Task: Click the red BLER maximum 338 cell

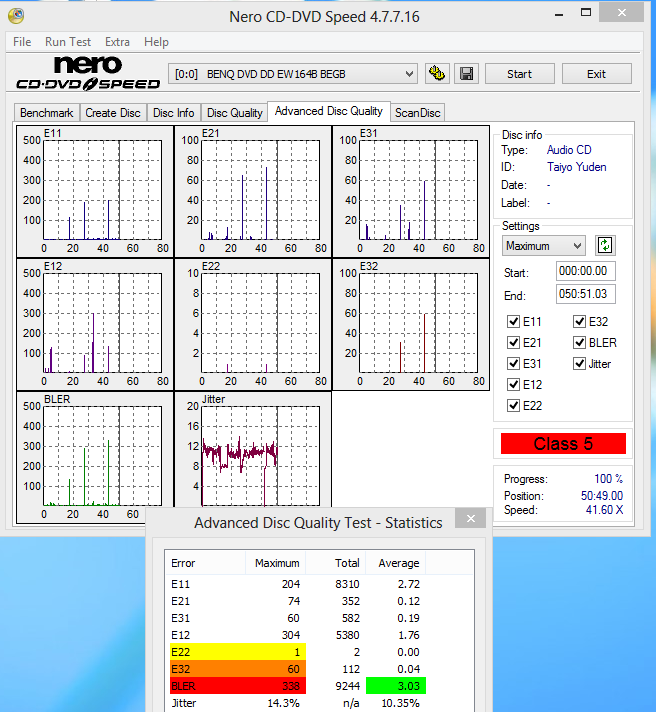Action: click(x=238, y=686)
